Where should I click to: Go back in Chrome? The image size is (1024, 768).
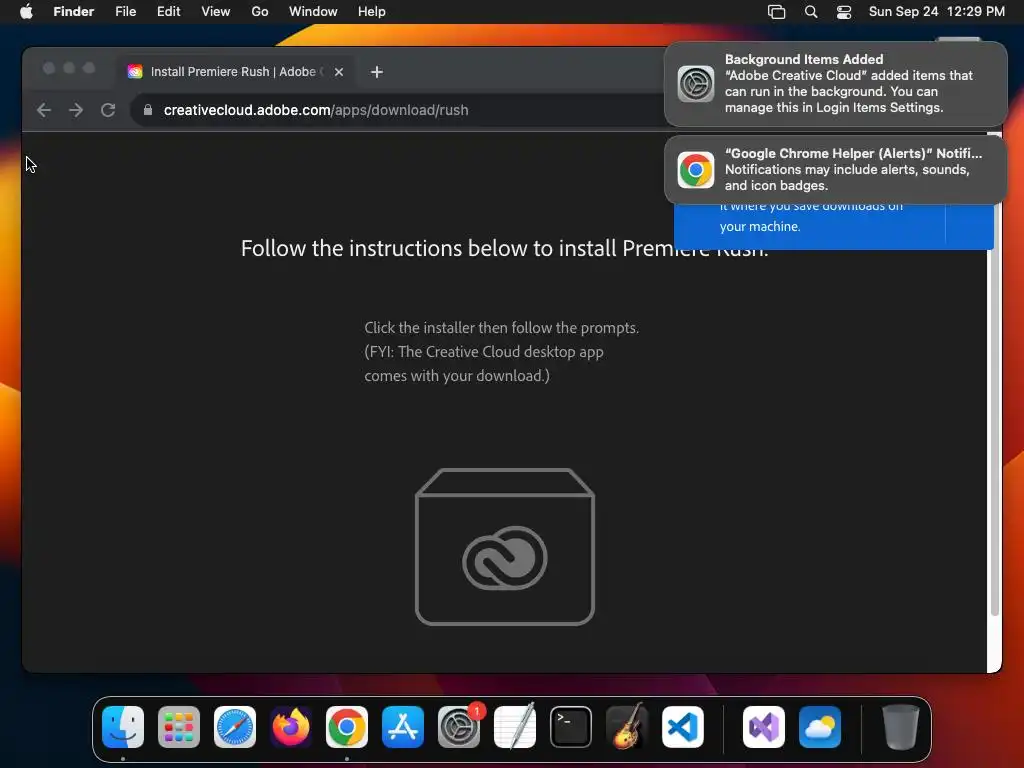click(x=44, y=110)
